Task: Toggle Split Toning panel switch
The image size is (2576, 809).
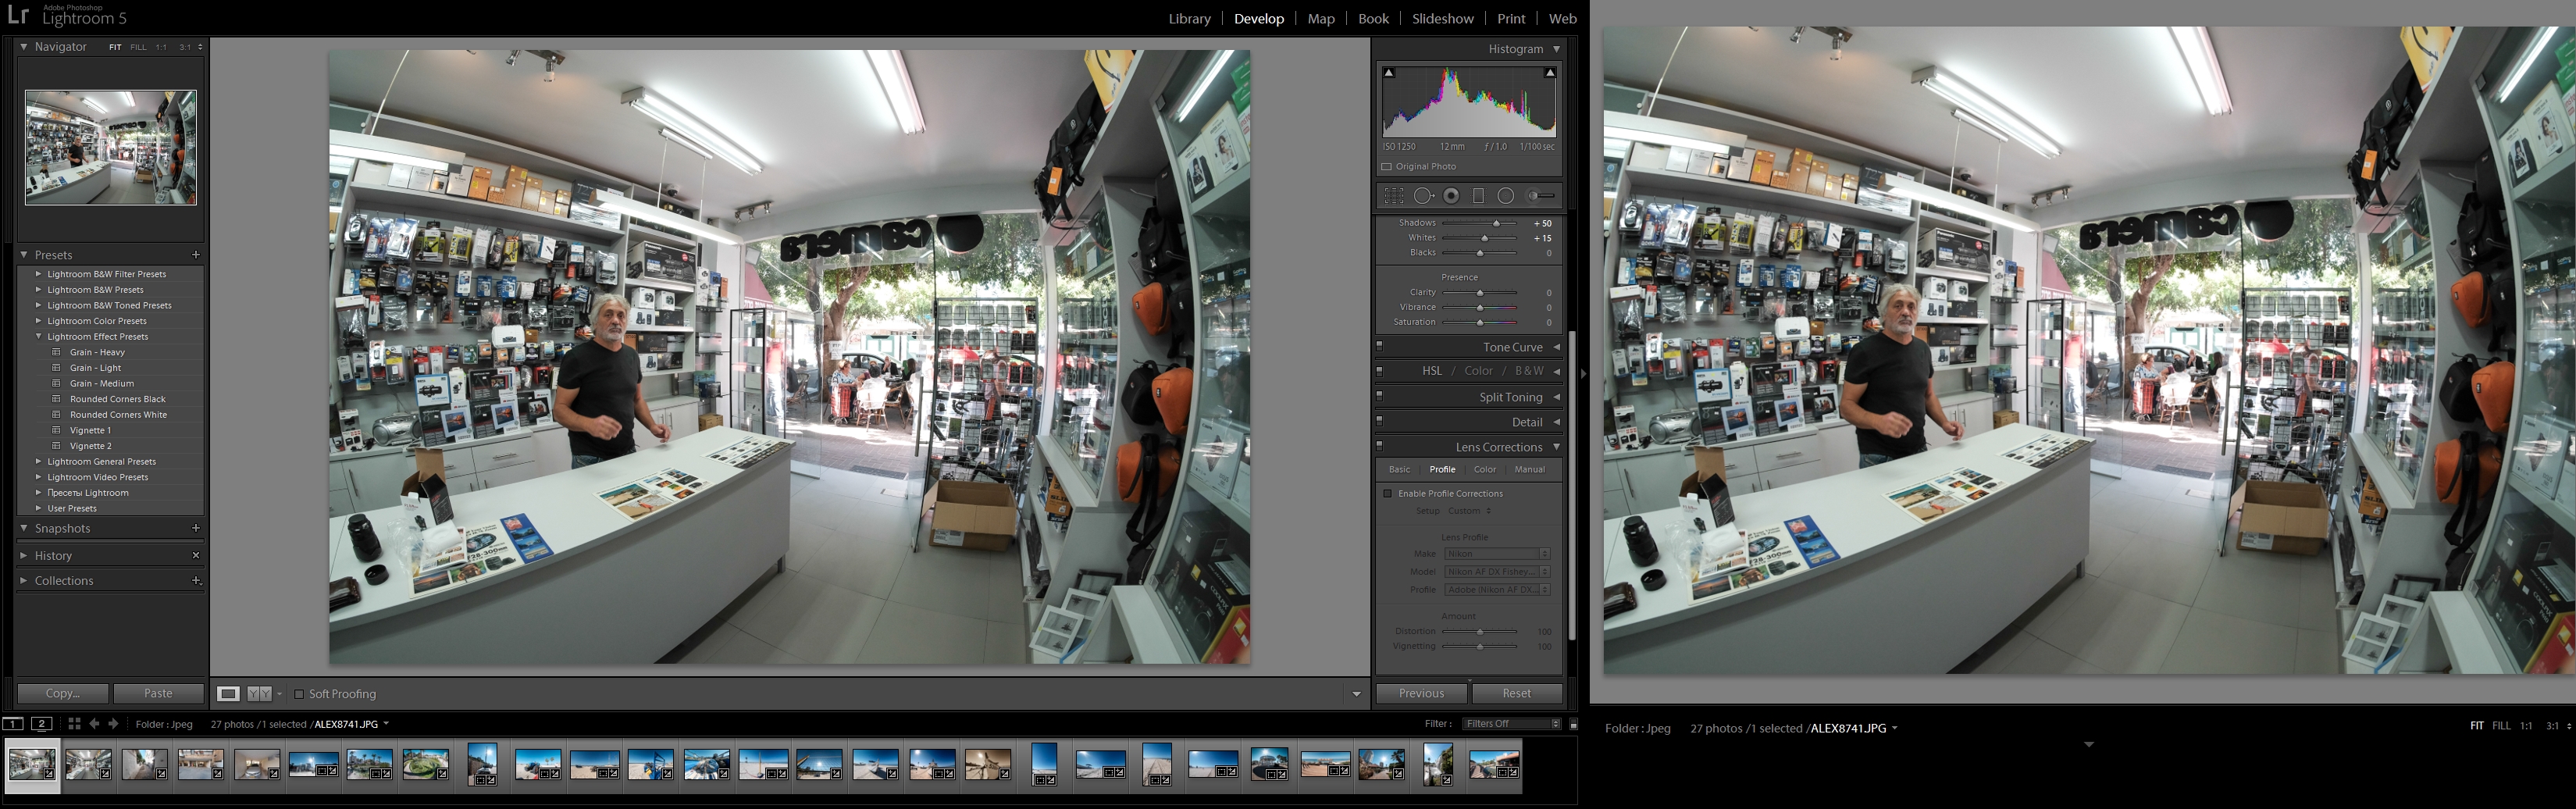Action: [x=1380, y=397]
